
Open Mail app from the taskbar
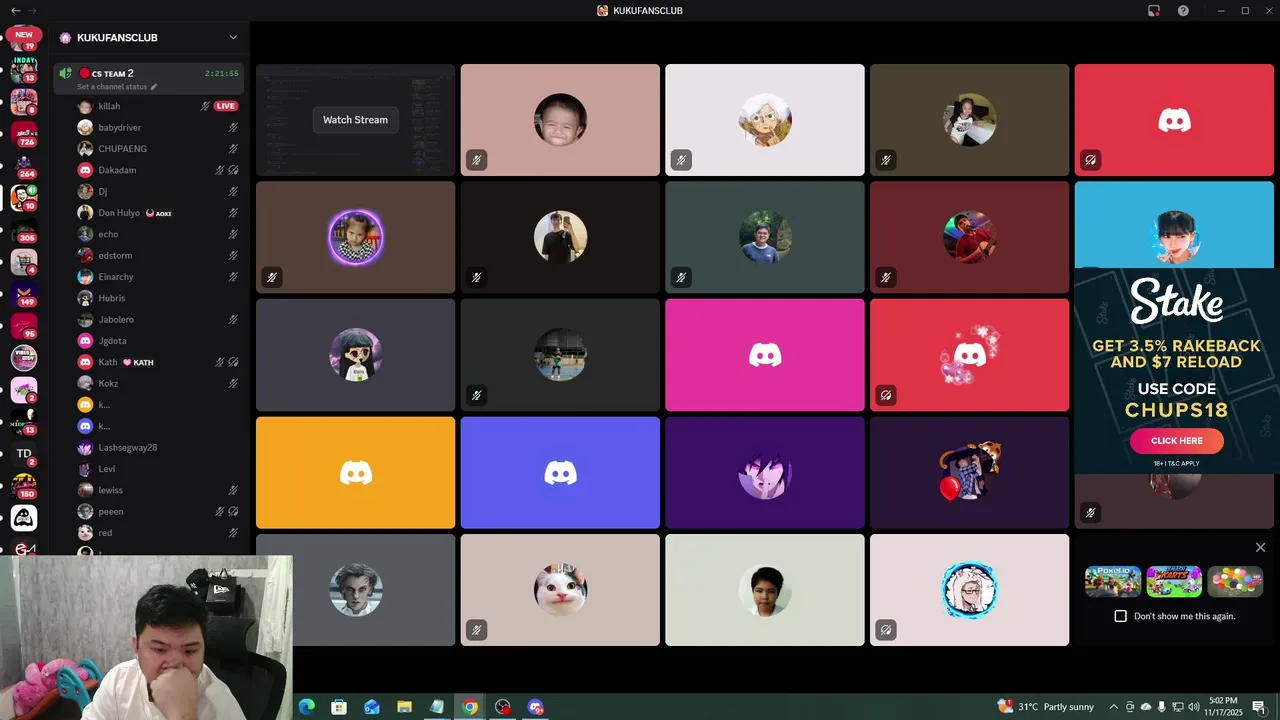pyautogui.click(x=372, y=707)
